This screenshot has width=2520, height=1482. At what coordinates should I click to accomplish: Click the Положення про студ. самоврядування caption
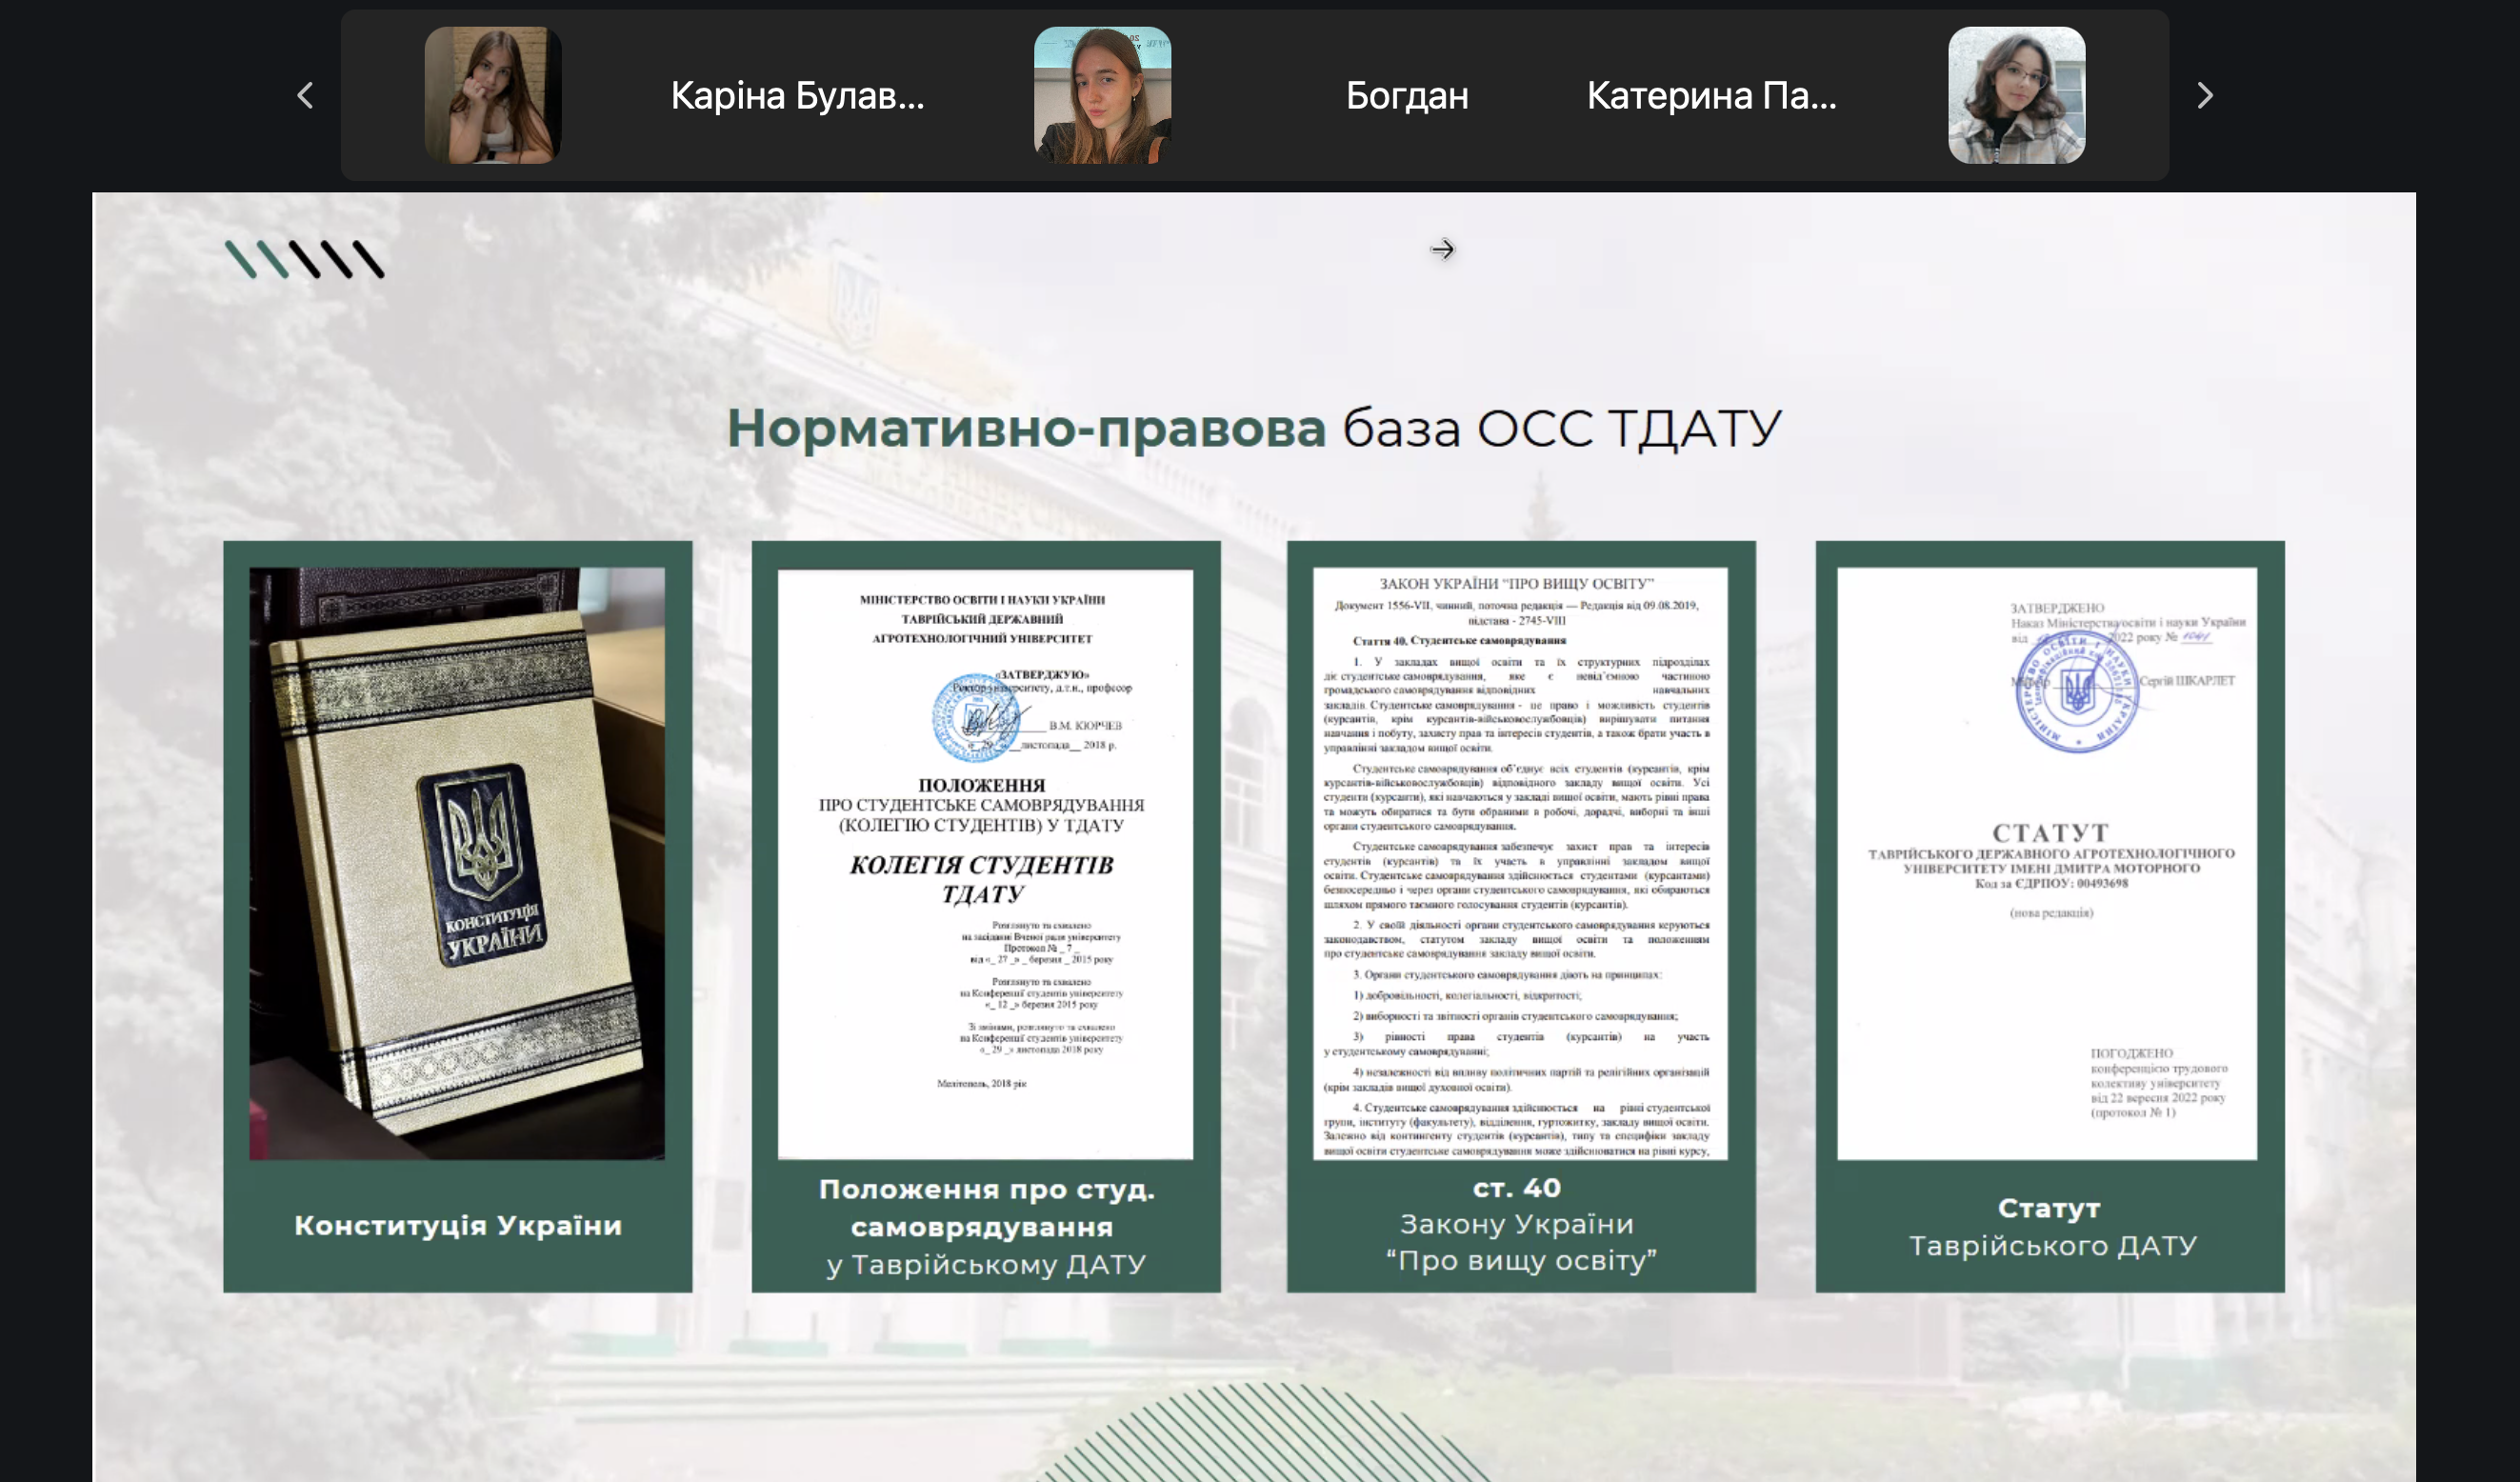986,1226
